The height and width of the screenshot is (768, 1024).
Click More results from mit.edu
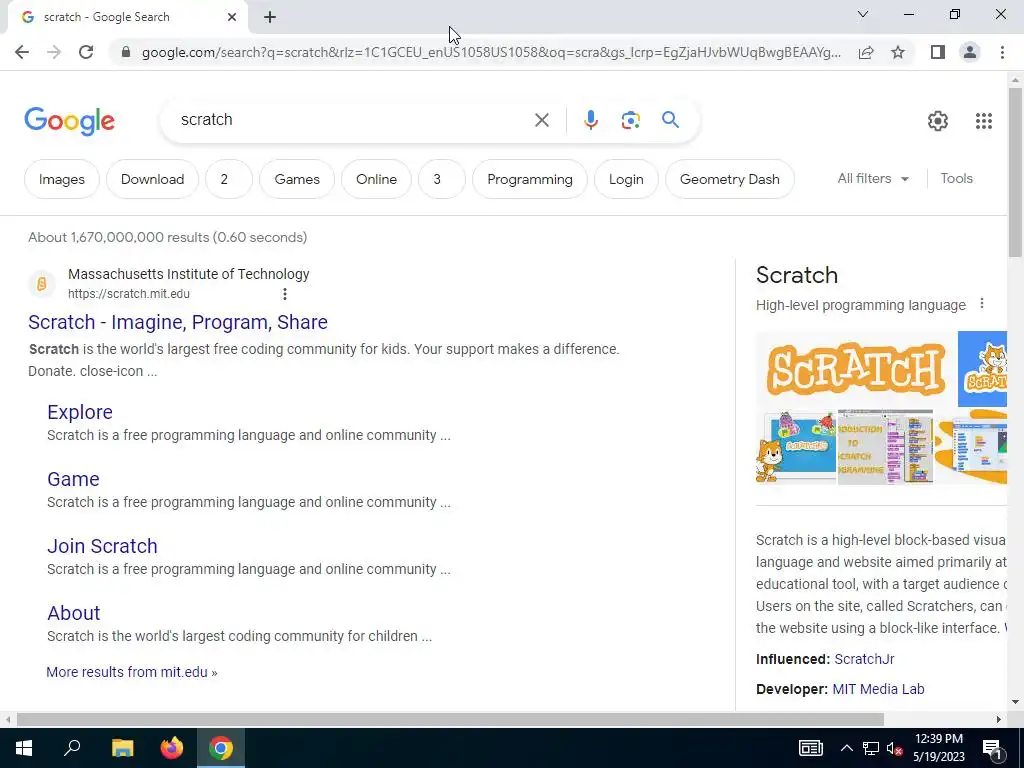click(131, 672)
